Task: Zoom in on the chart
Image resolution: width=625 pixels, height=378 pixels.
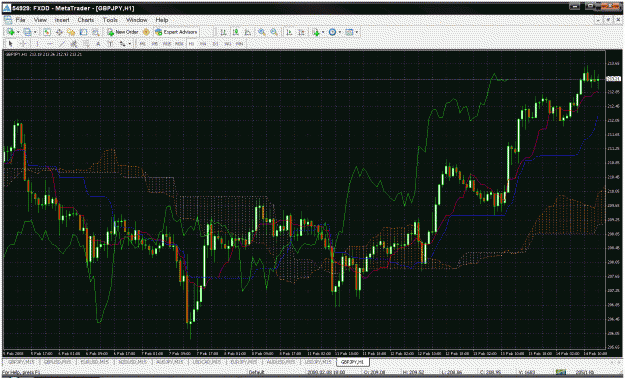Action: pos(261,32)
